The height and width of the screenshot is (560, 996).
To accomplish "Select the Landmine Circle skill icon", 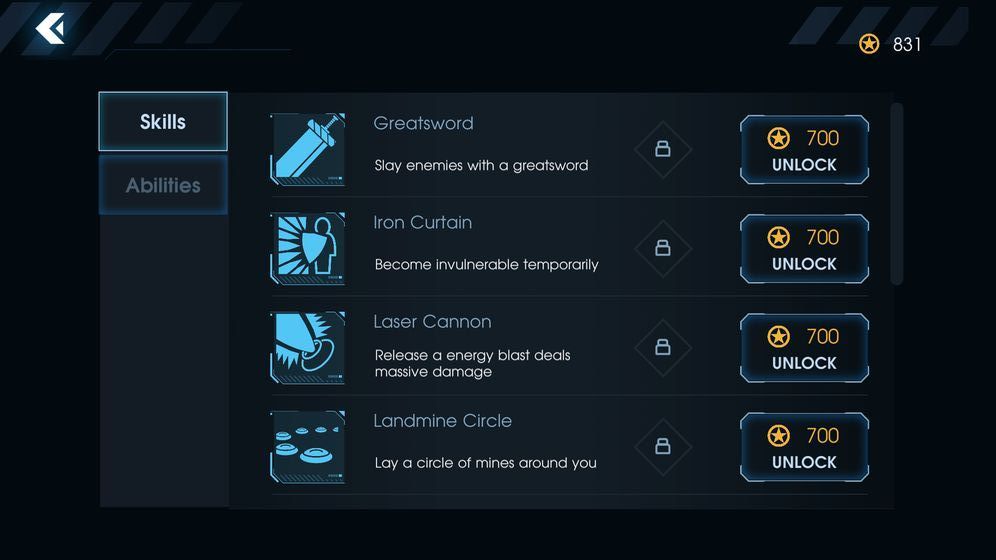I will pos(308,446).
